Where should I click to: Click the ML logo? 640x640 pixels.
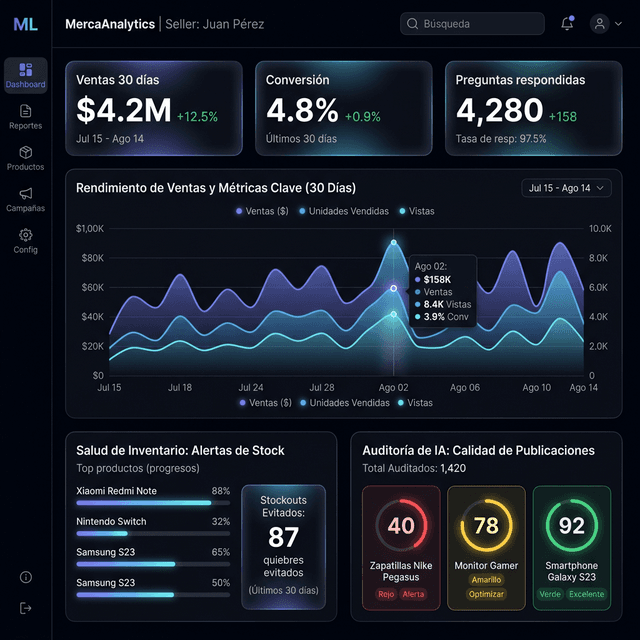[25, 24]
